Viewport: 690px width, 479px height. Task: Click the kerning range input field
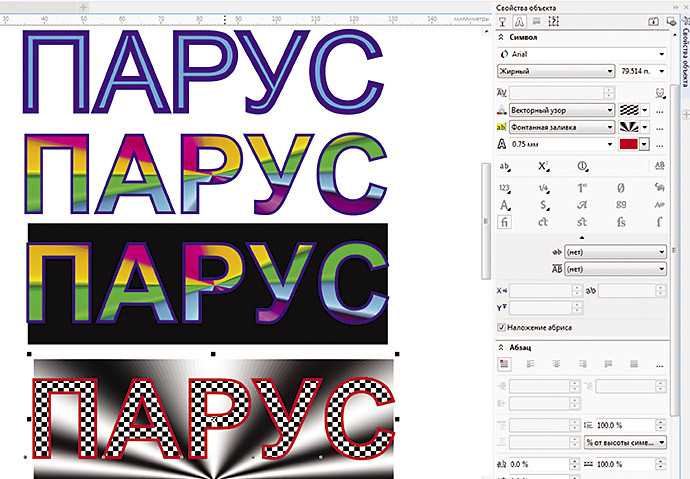click(560, 93)
